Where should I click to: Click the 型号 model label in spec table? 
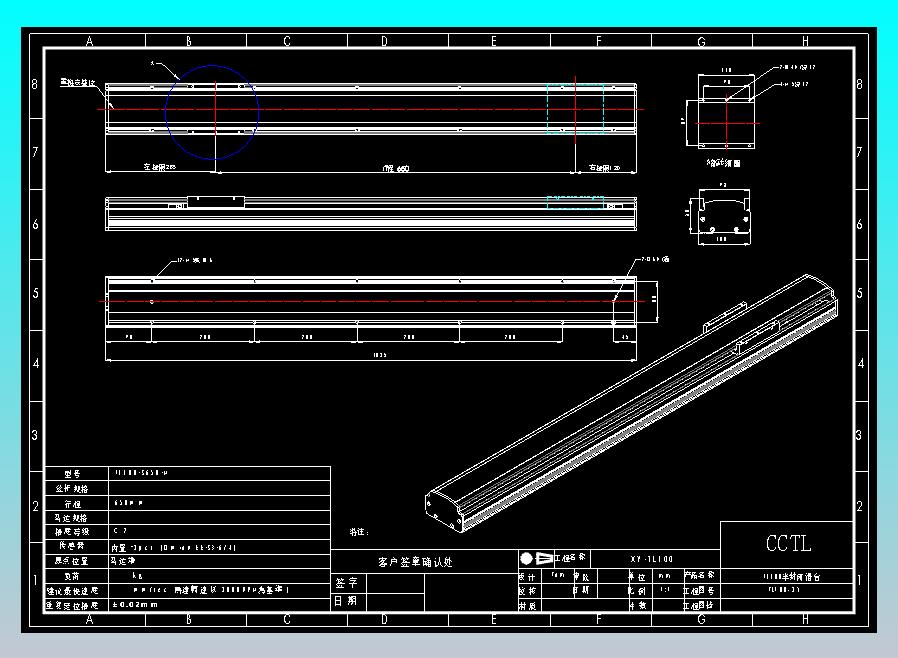(72, 474)
